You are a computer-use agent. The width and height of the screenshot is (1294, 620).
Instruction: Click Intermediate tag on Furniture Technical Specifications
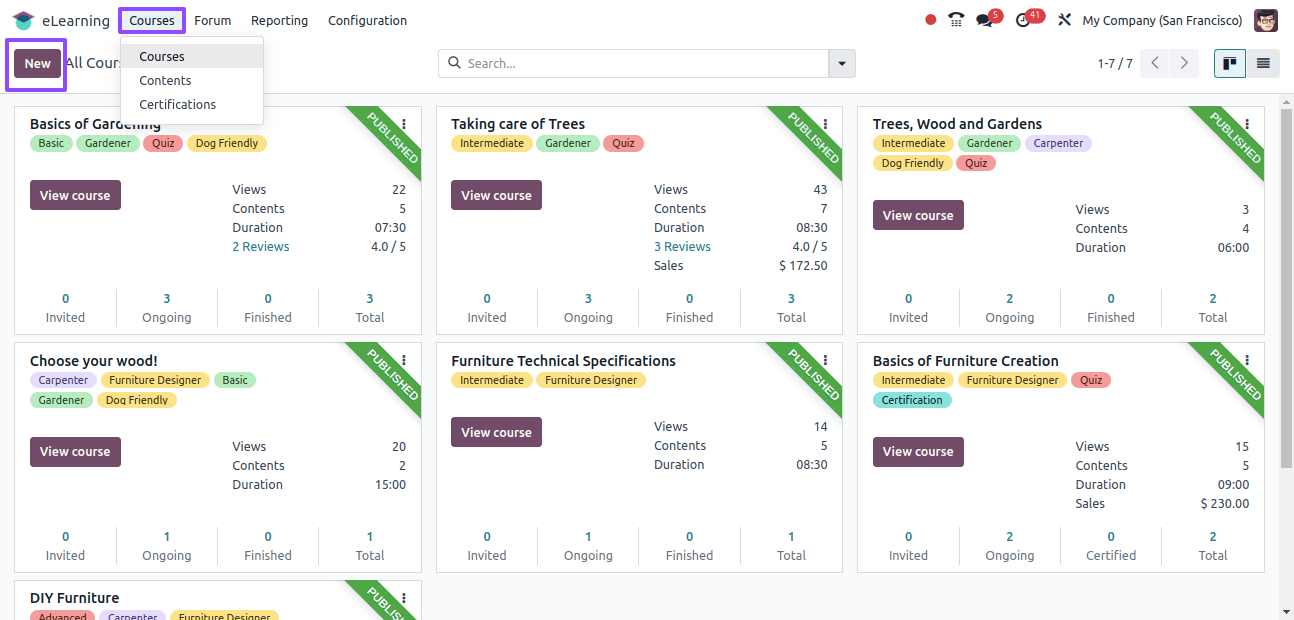point(492,380)
